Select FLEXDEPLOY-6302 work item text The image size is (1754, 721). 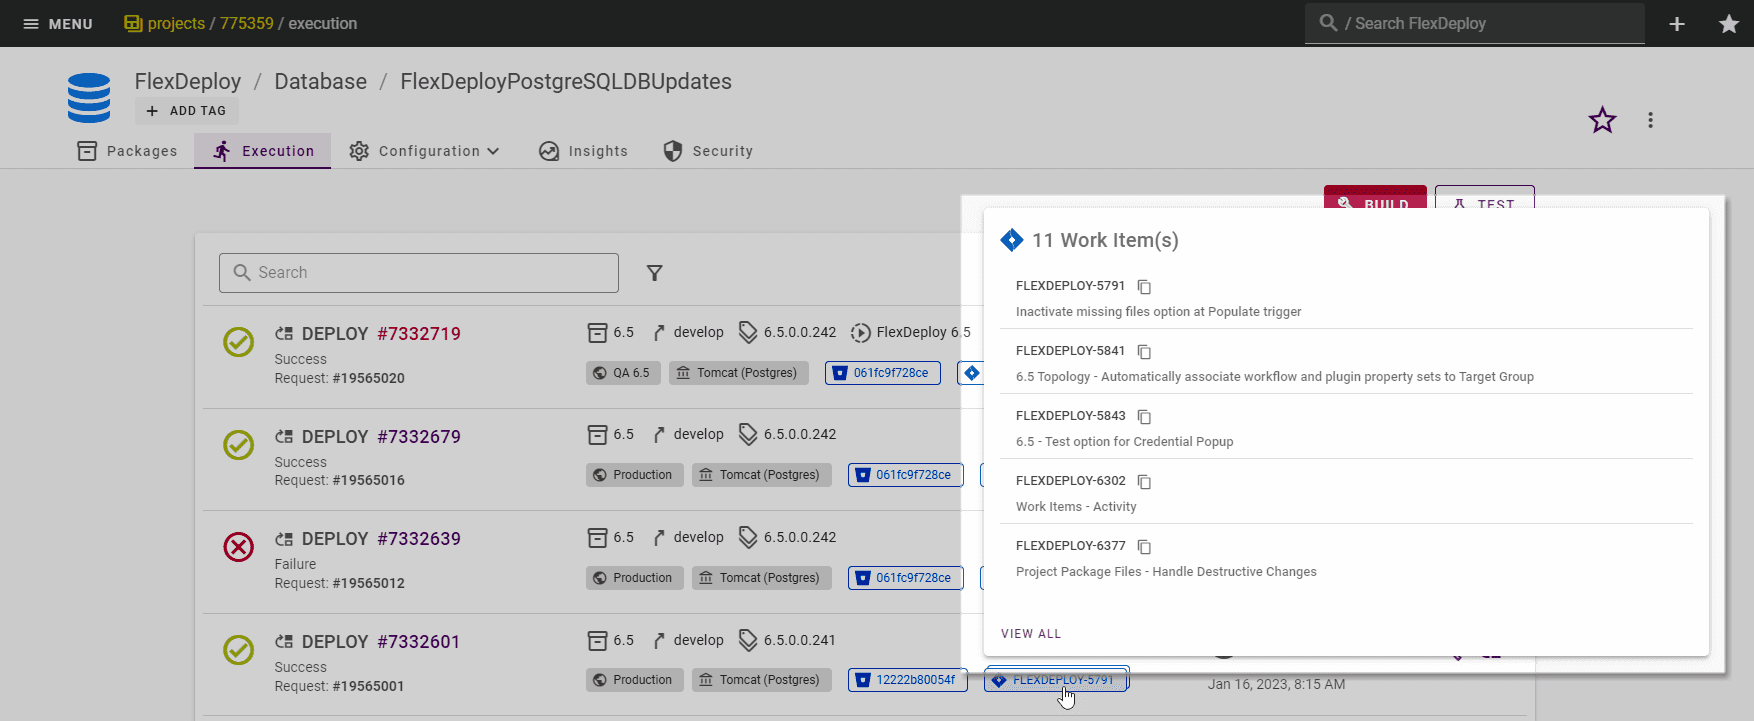click(x=1070, y=481)
